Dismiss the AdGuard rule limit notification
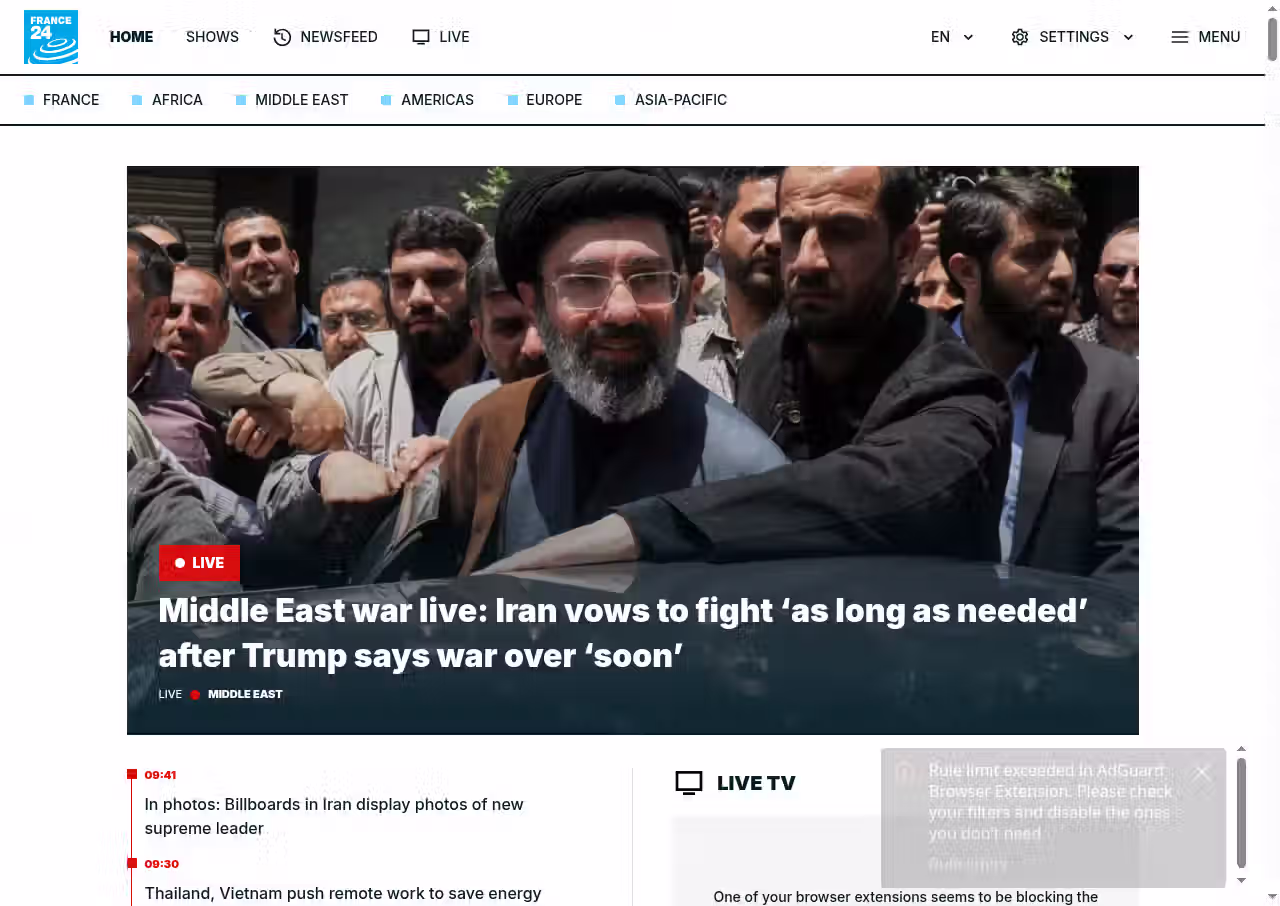The width and height of the screenshot is (1280, 906). 1202,773
